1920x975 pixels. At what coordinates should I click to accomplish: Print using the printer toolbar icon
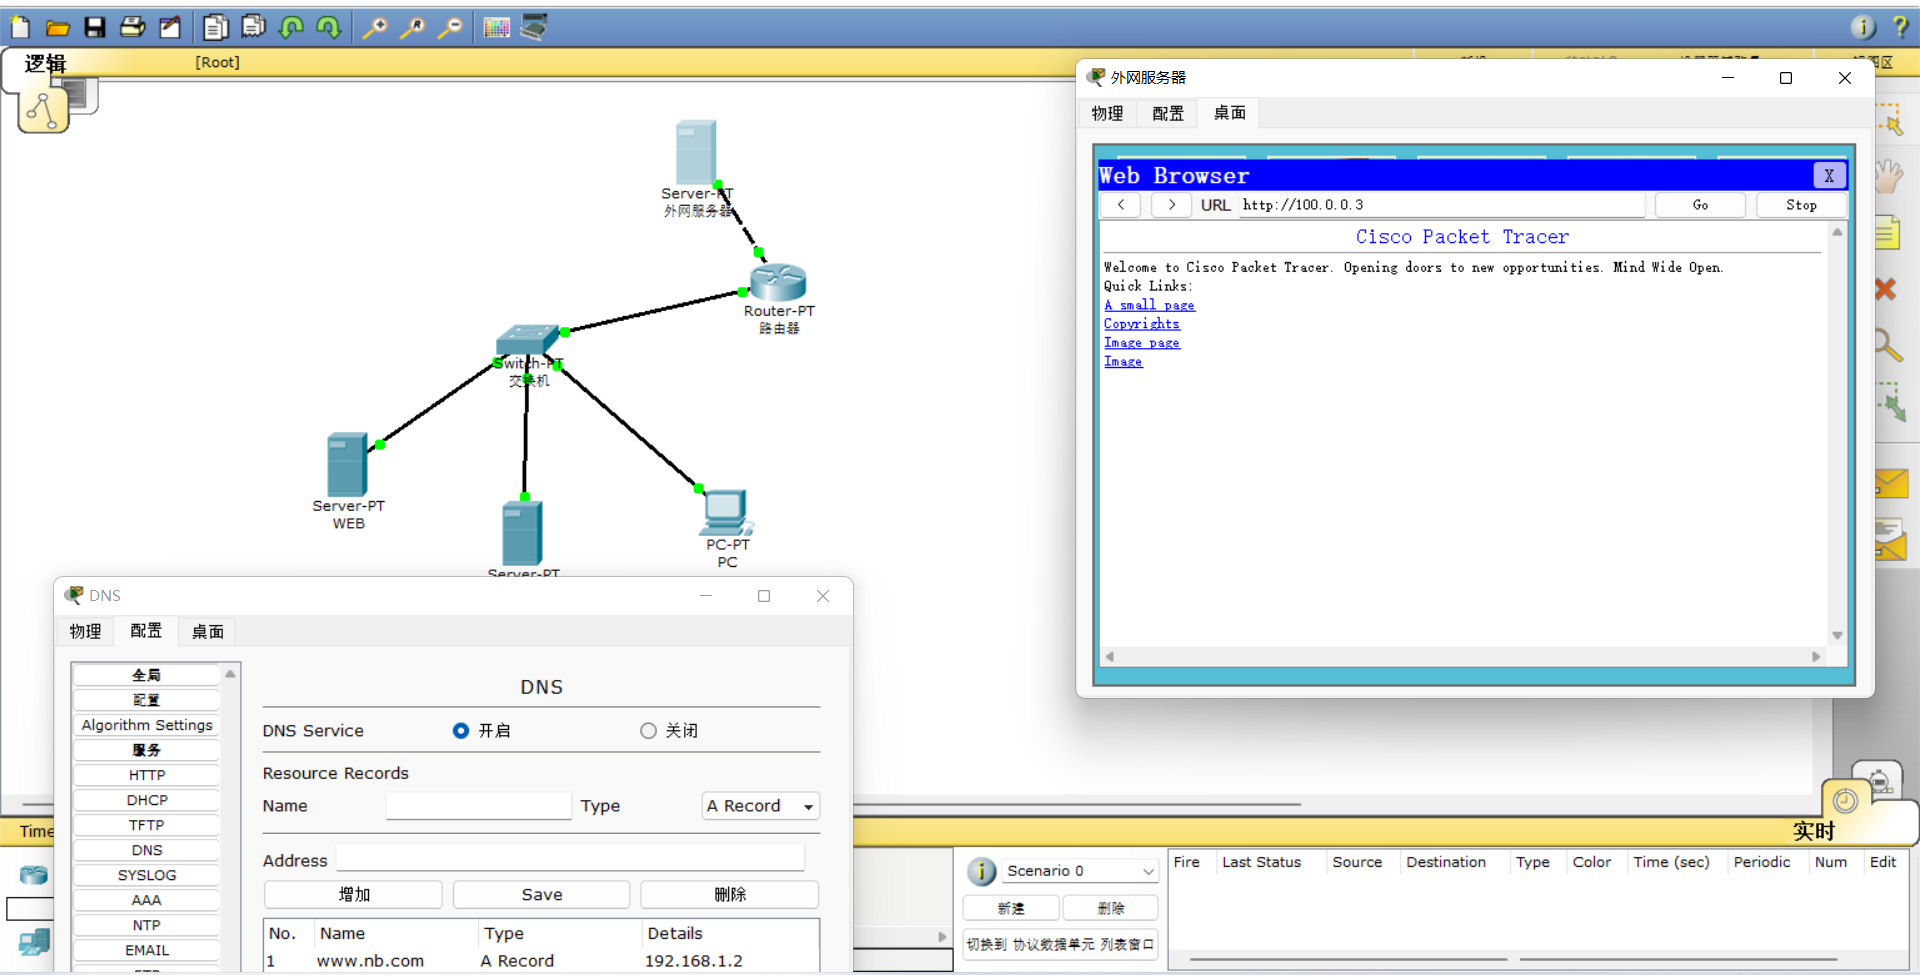click(x=132, y=27)
